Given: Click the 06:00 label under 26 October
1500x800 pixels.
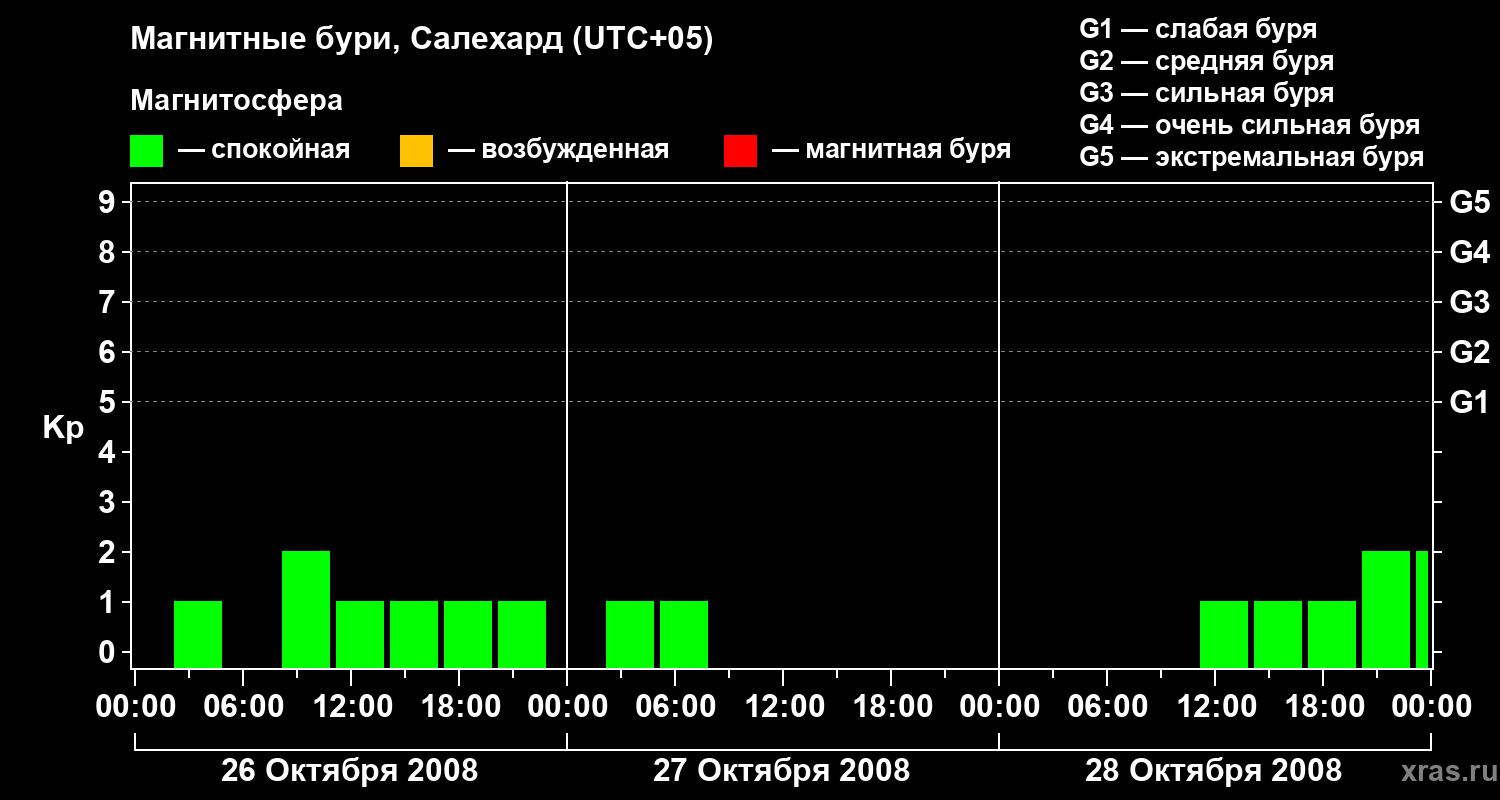Looking at the screenshot, I should point(242,706).
